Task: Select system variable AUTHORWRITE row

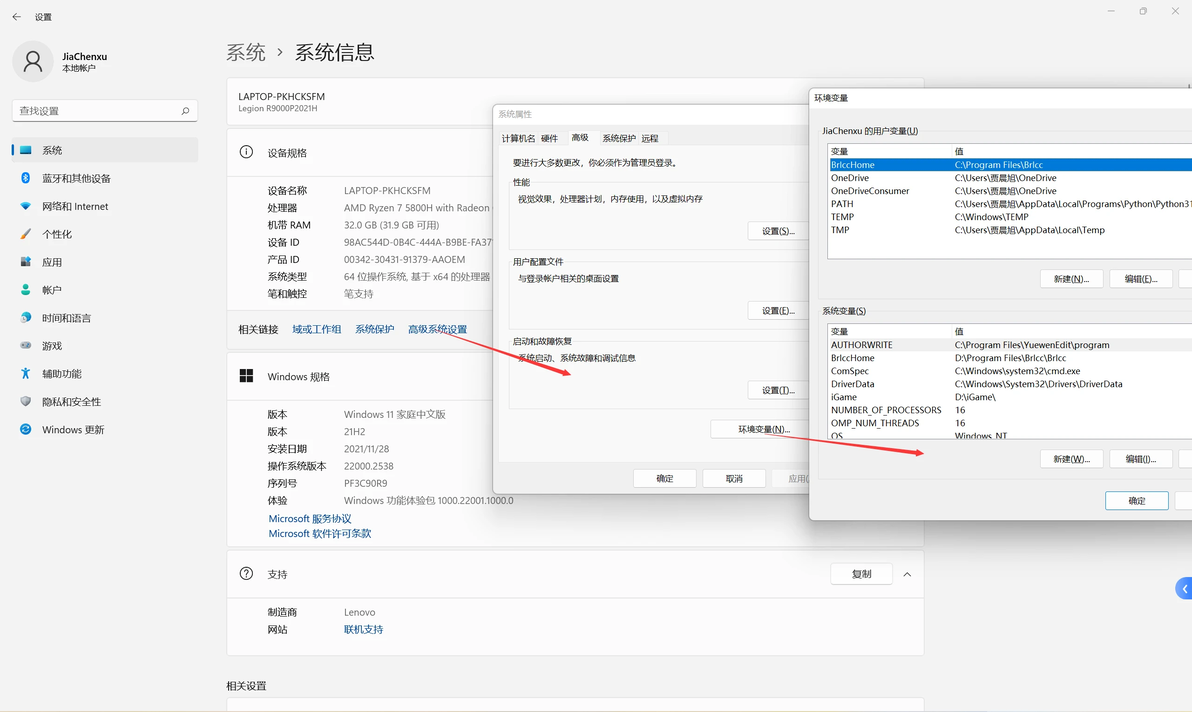Action: pos(1010,345)
